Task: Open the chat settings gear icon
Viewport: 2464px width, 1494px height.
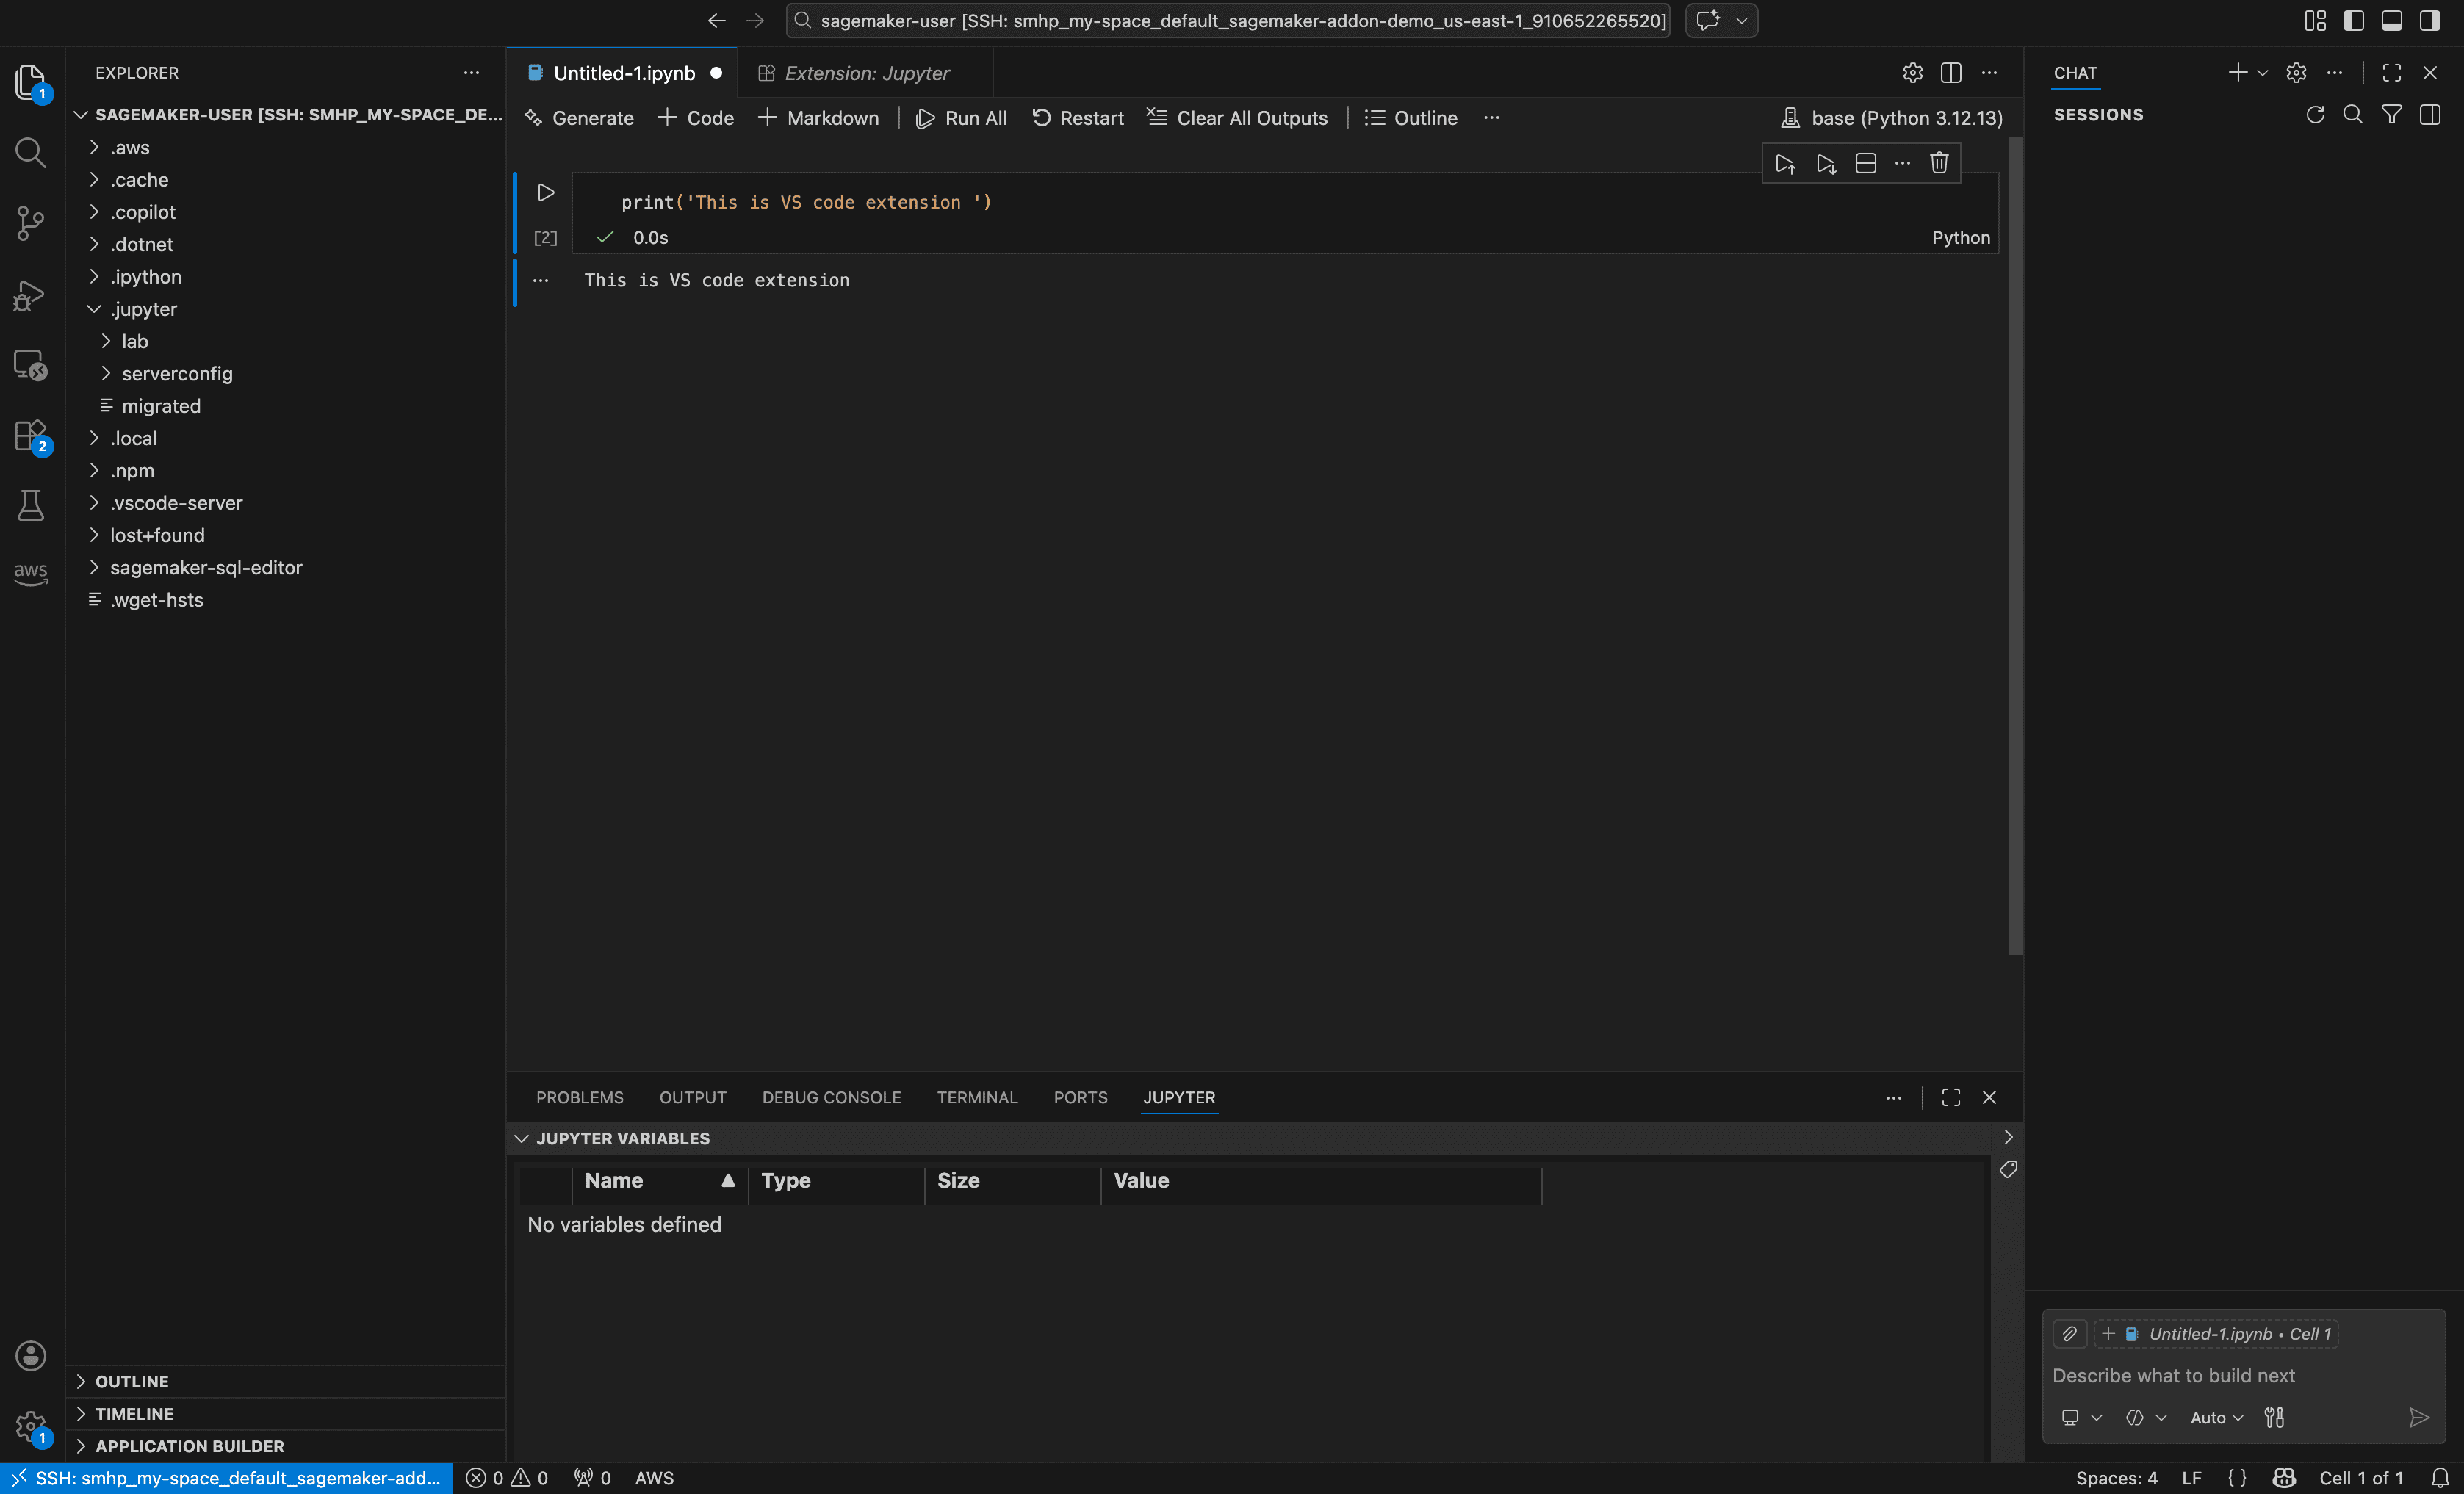Action: (x=2296, y=73)
